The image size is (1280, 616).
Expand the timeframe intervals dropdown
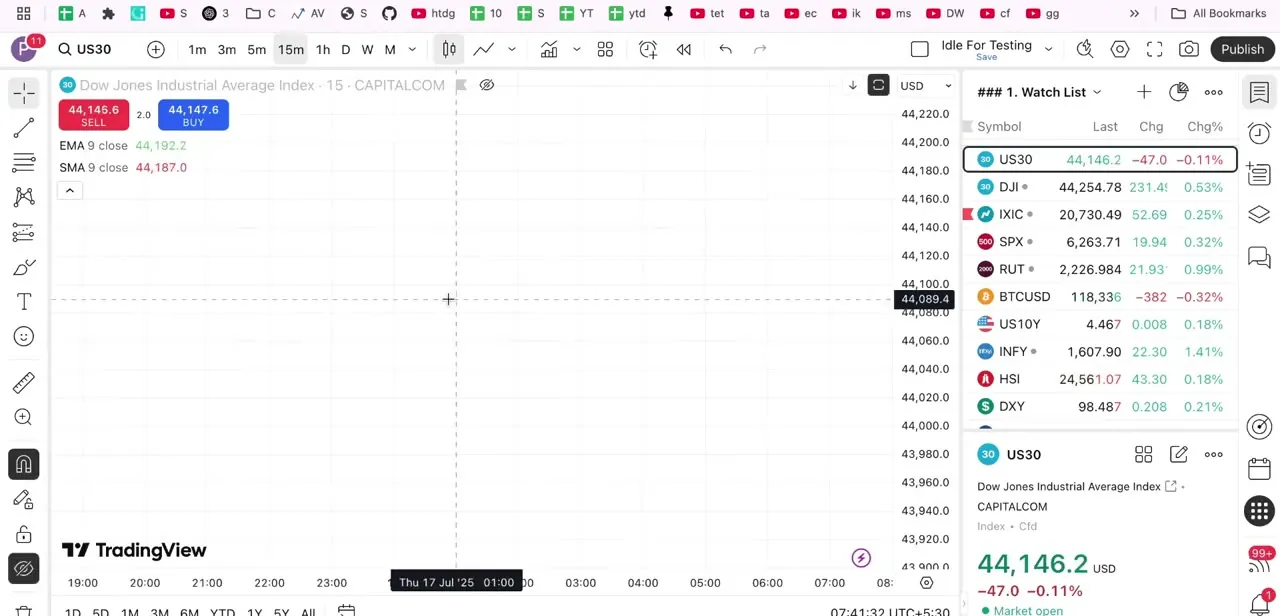click(x=412, y=49)
